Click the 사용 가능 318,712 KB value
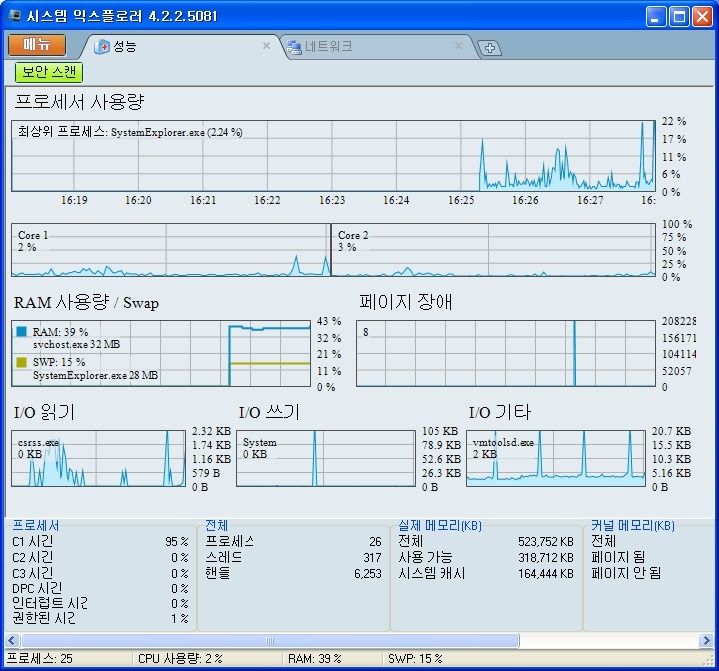The width and height of the screenshot is (719, 671). pyautogui.click(x=546, y=557)
